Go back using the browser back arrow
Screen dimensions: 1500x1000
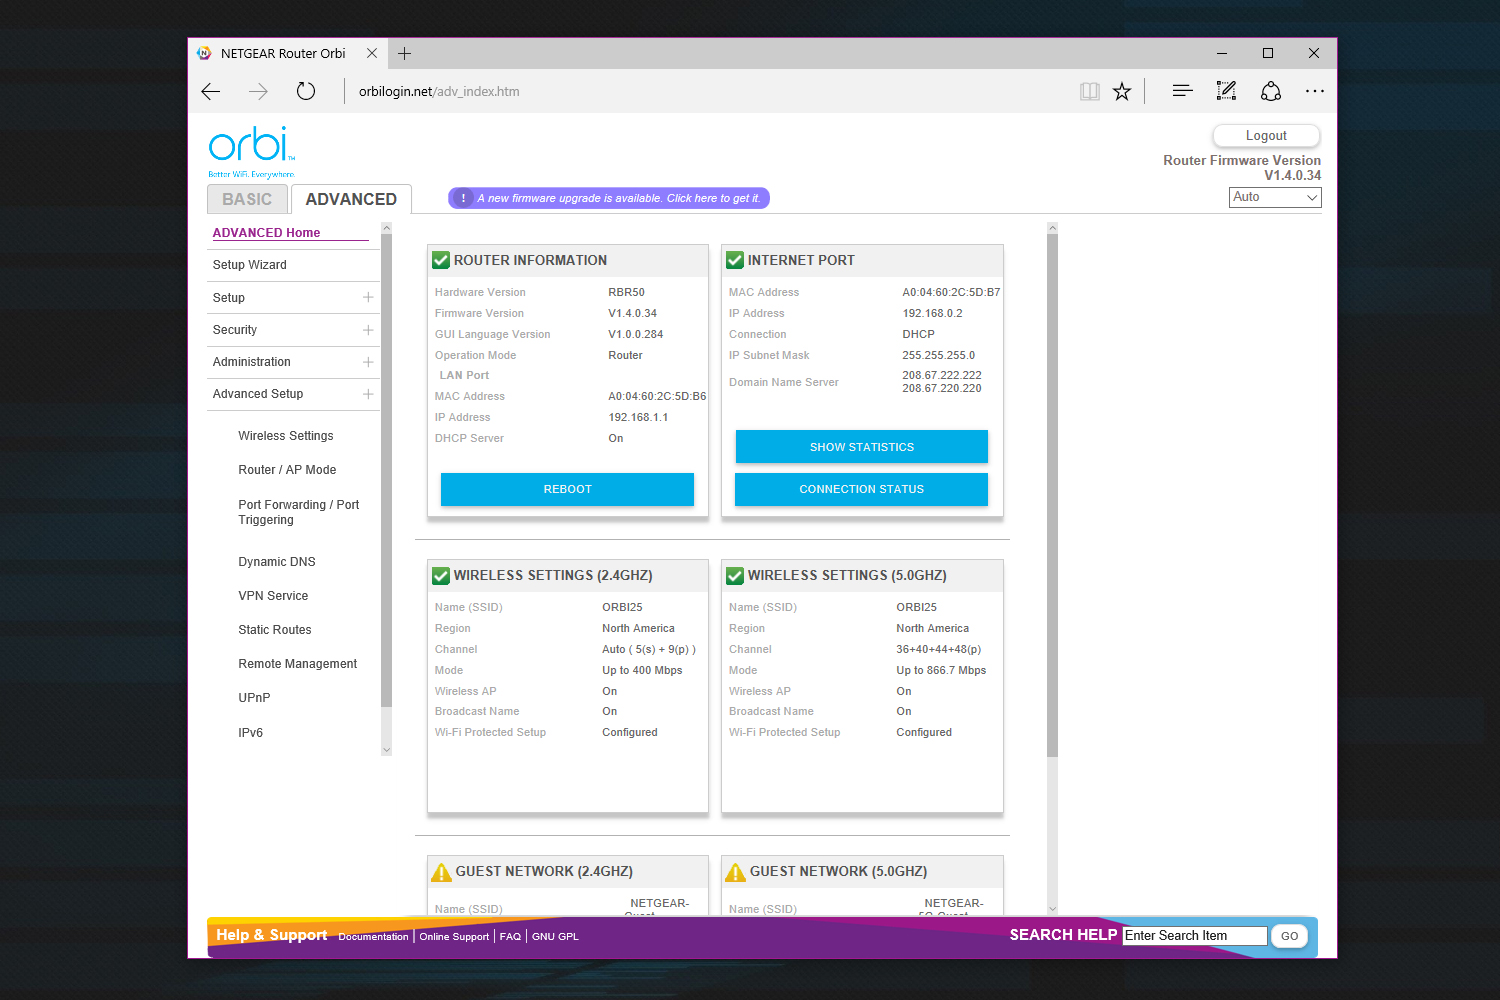coord(210,91)
